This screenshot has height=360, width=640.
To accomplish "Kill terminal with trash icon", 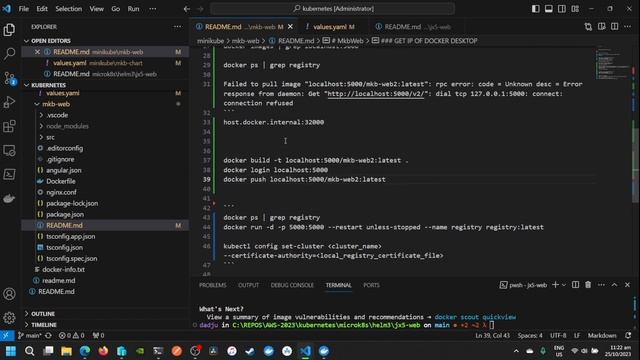I will 588,285.
